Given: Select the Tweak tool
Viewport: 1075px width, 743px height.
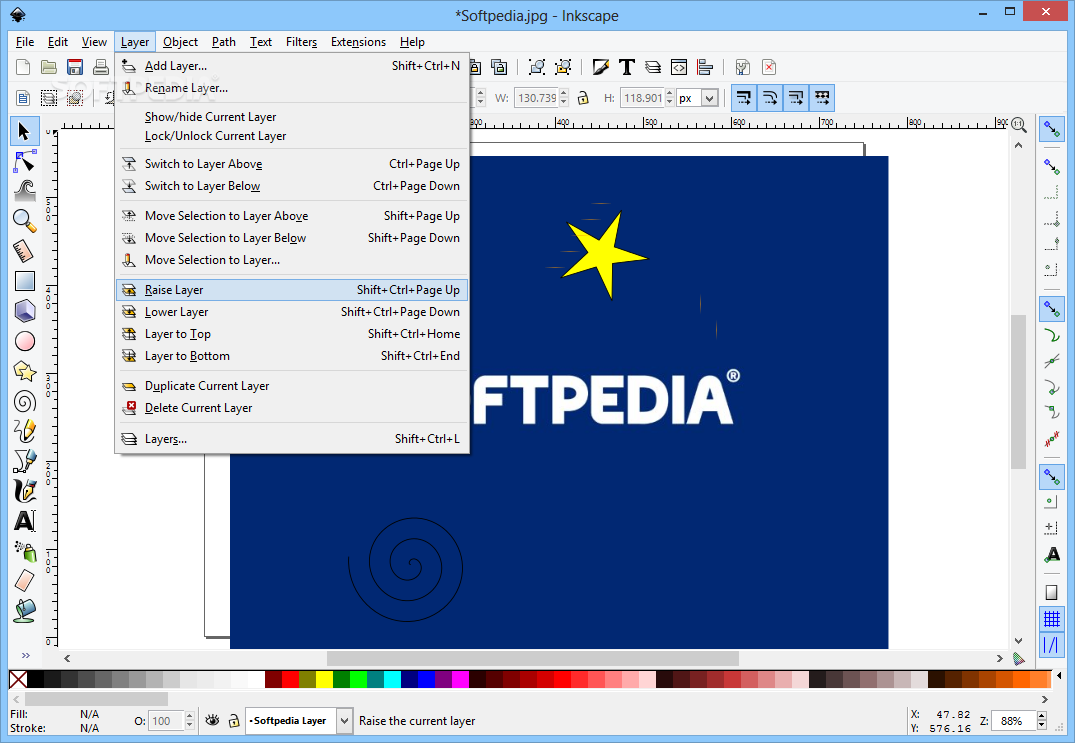Looking at the screenshot, I should pyautogui.click(x=24, y=191).
